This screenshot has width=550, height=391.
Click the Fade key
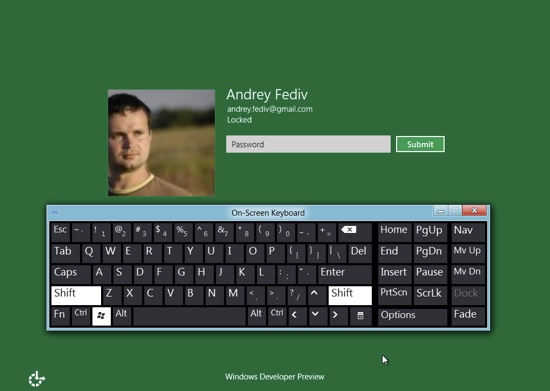point(468,316)
